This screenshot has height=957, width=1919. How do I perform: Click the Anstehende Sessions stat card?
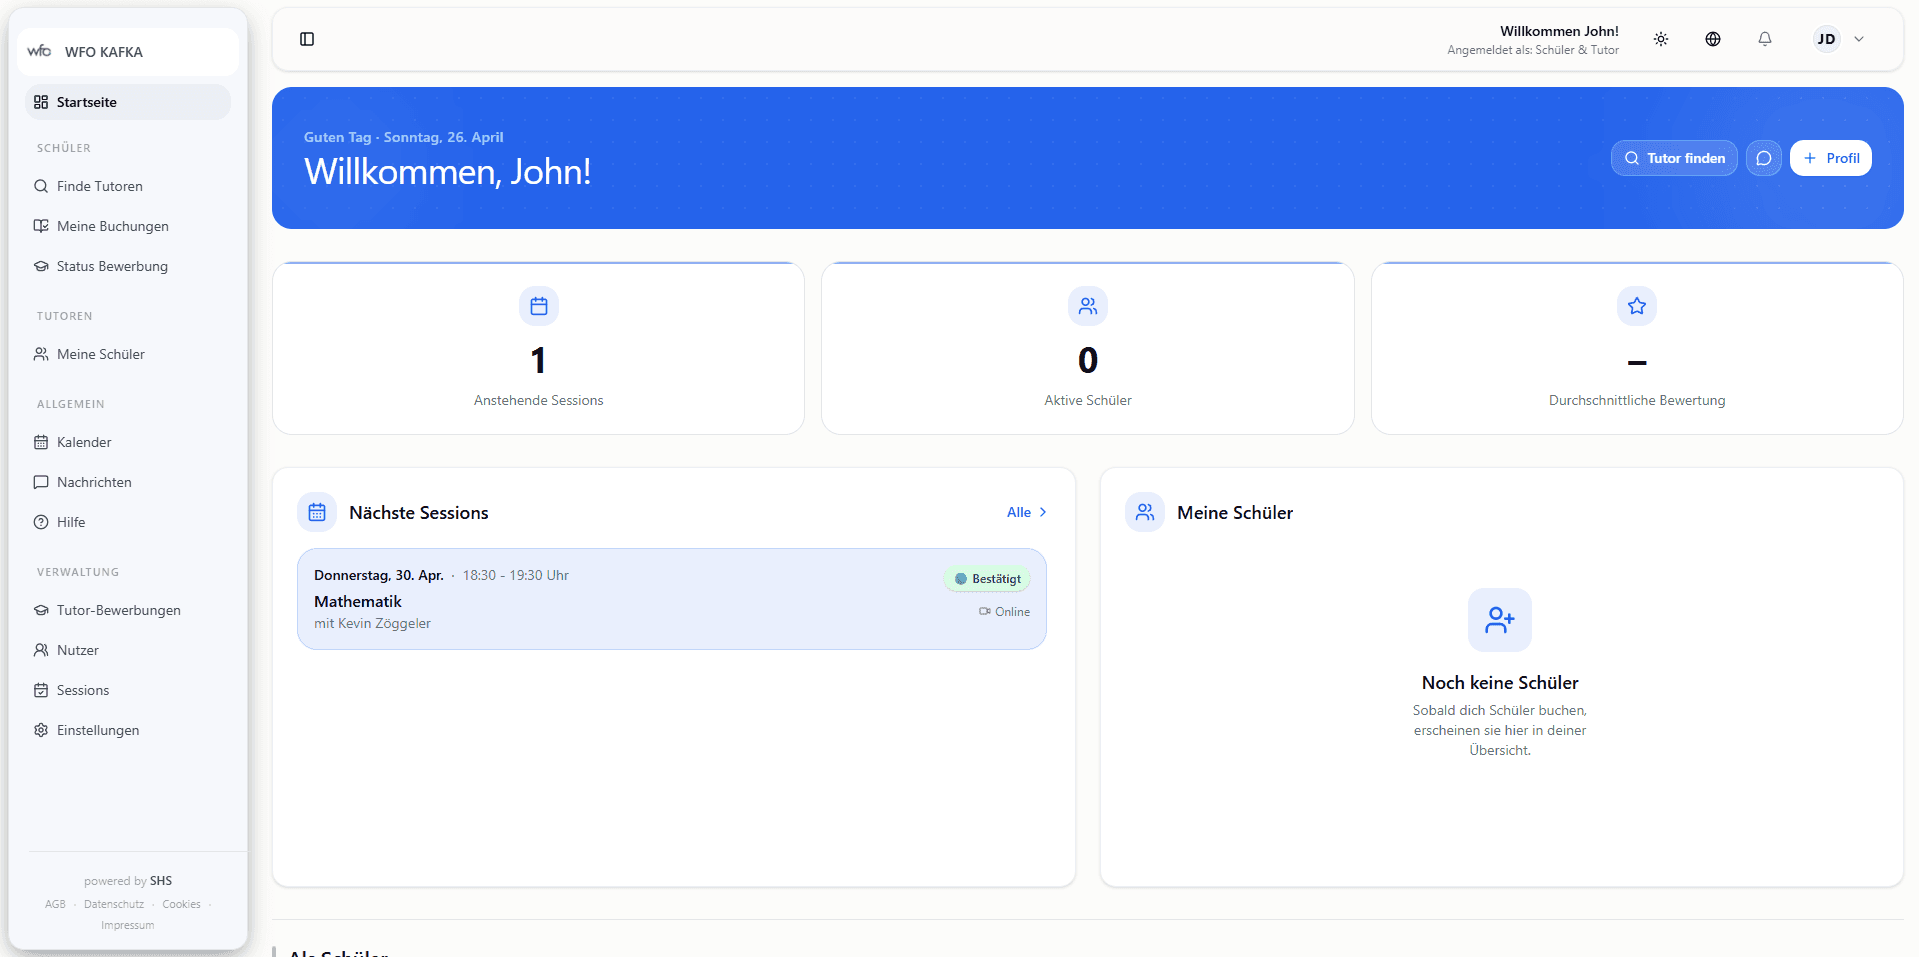pos(538,348)
